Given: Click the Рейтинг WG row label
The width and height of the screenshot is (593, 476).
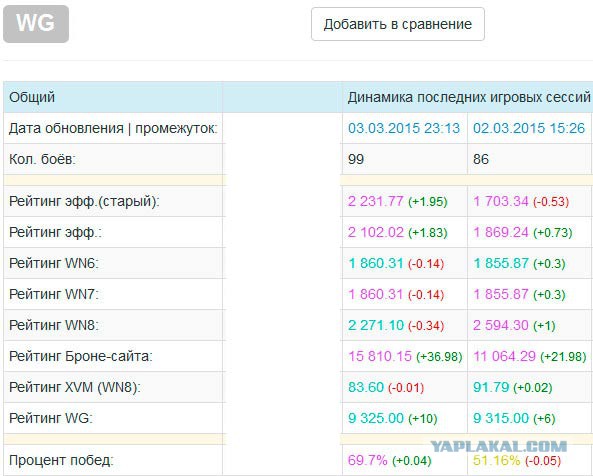Looking at the screenshot, I should 51,418.
